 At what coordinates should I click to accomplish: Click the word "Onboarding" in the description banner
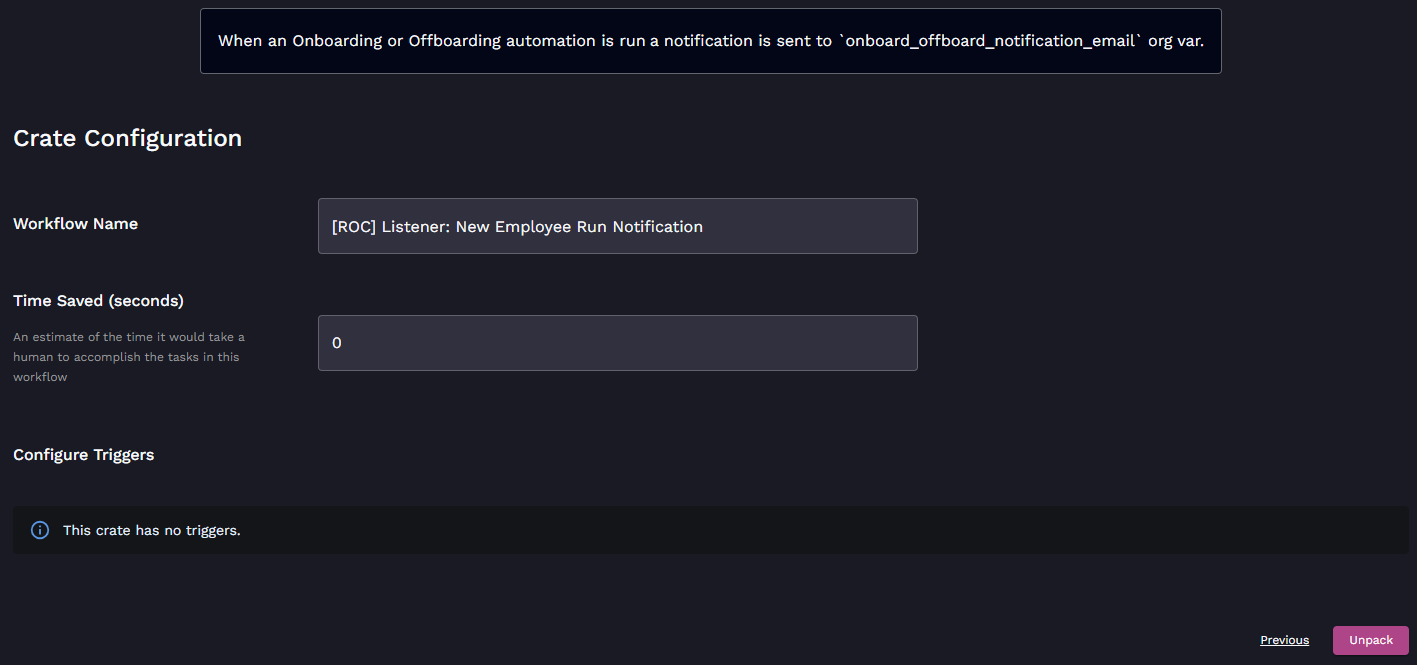pos(338,41)
